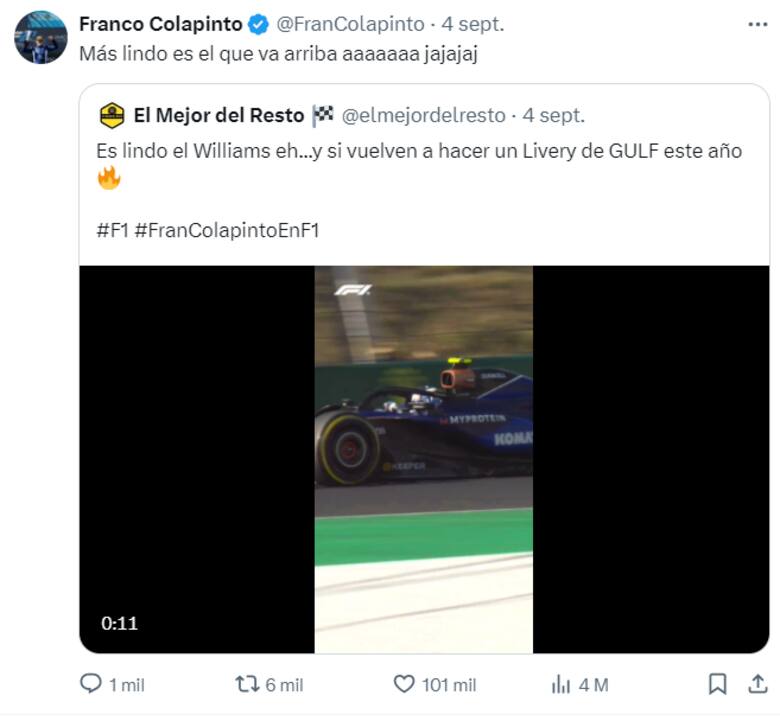780x721 pixels.
Task: Click the reply speech bubble icon
Action: (x=91, y=684)
